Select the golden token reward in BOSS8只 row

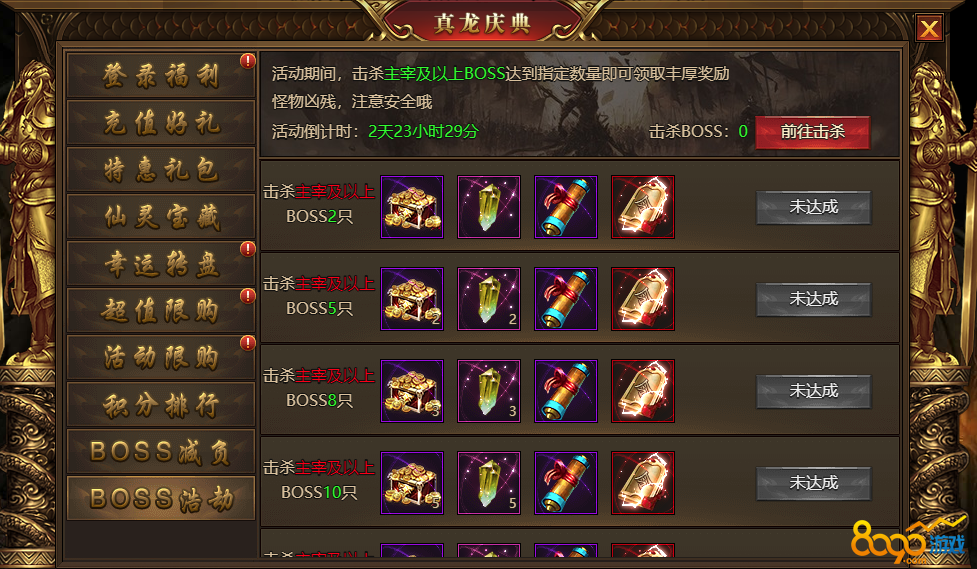click(x=643, y=391)
